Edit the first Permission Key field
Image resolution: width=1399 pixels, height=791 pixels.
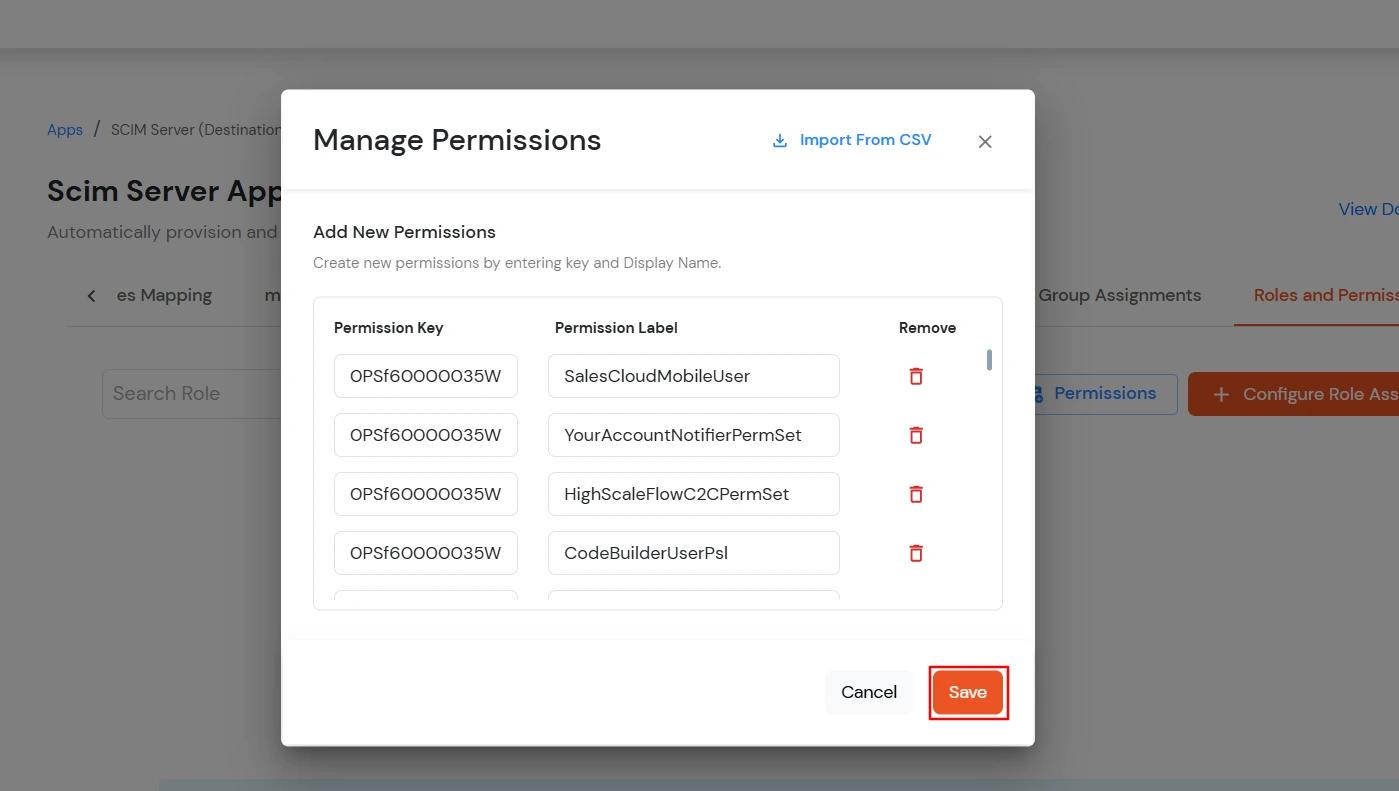point(425,375)
